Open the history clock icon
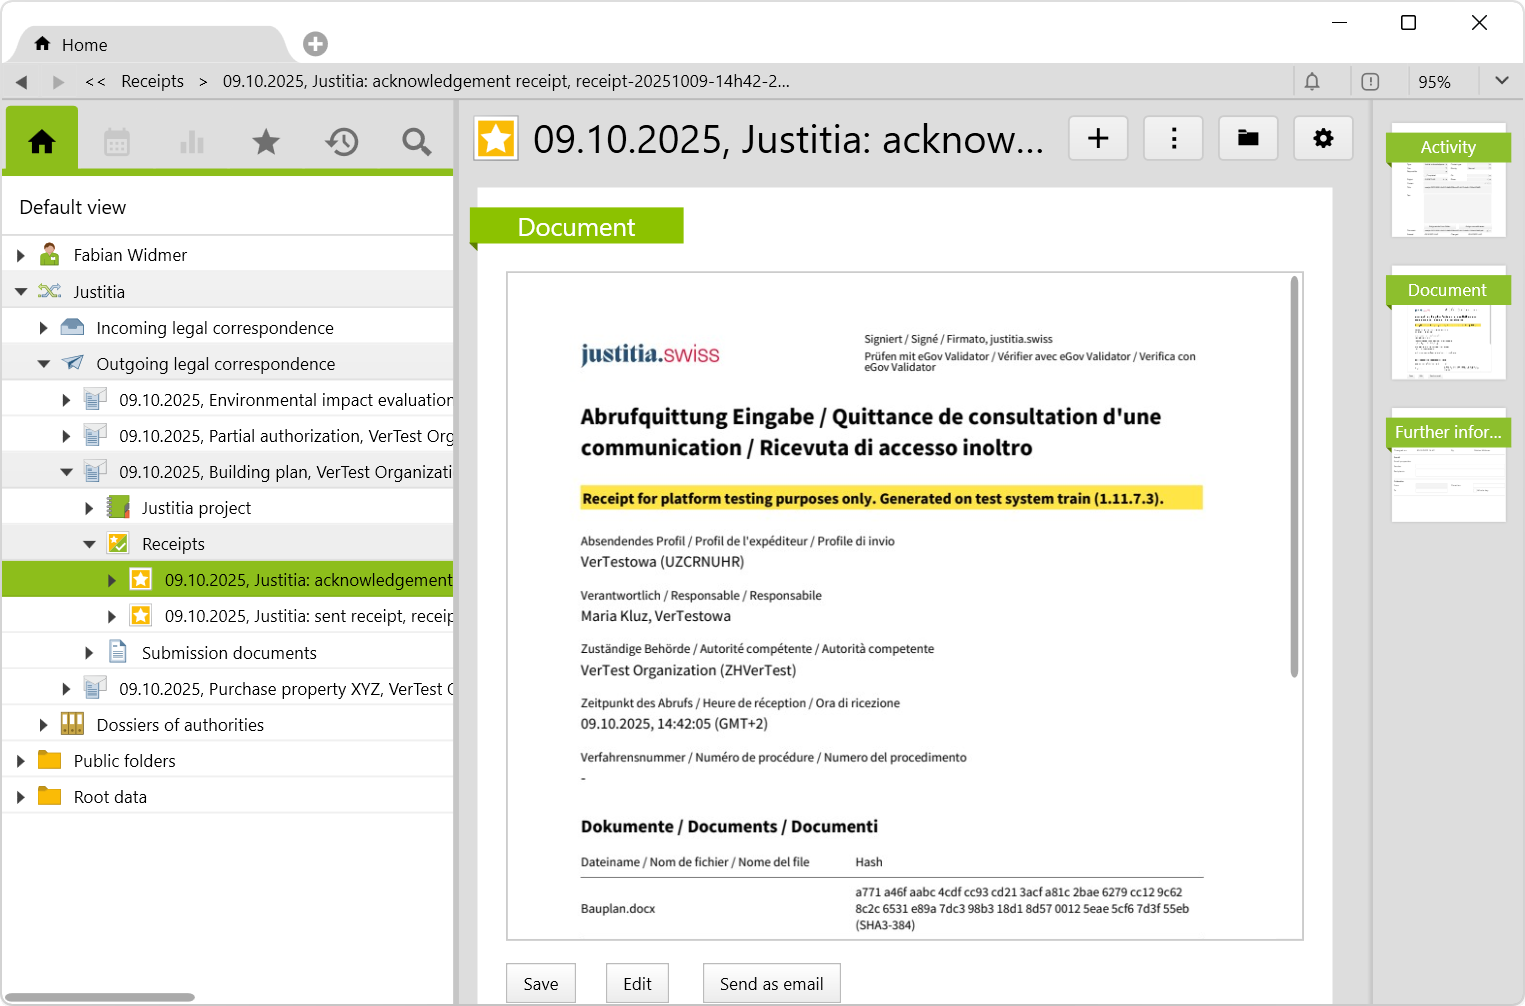The height and width of the screenshot is (1006, 1525). click(x=341, y=142)
